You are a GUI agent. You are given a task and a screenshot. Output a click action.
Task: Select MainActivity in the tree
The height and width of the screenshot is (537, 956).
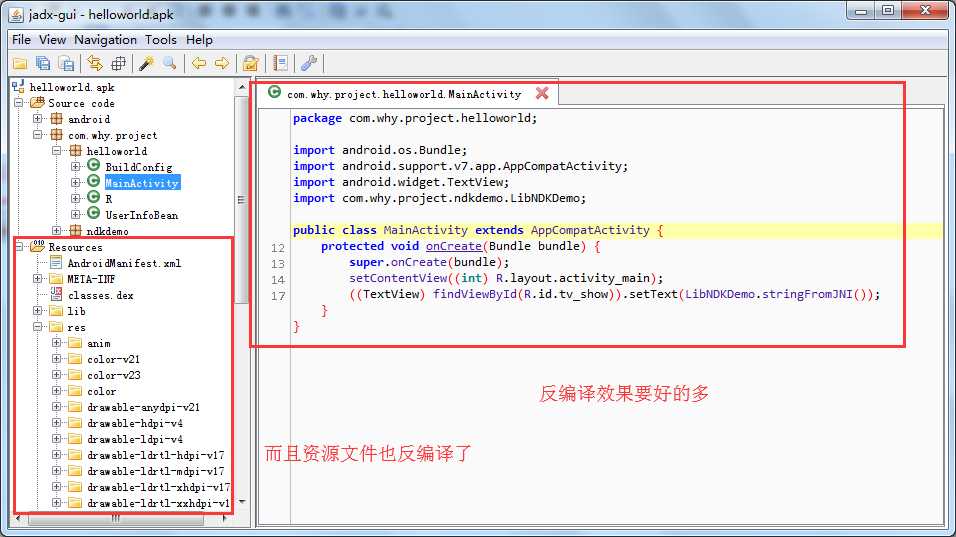click(x=142, y=183)
